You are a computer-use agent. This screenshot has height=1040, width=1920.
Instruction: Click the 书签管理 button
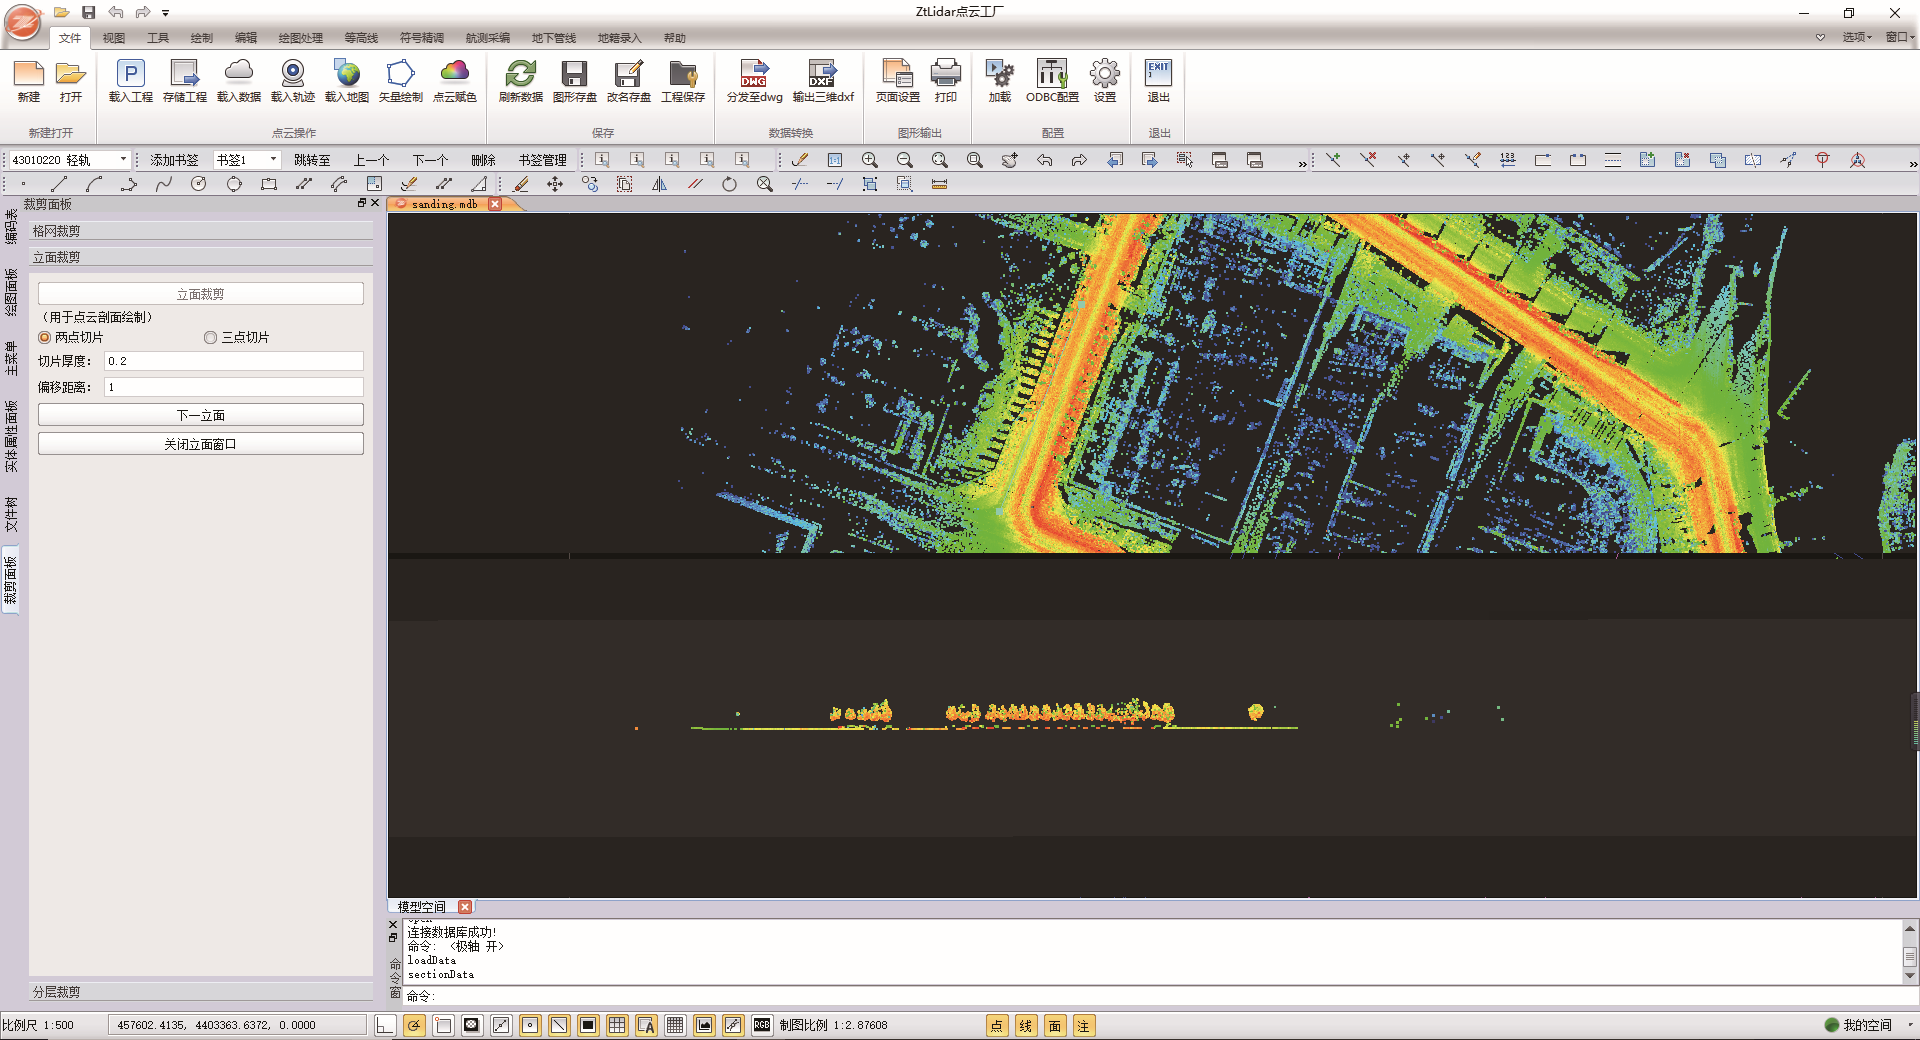click(542, 160)
